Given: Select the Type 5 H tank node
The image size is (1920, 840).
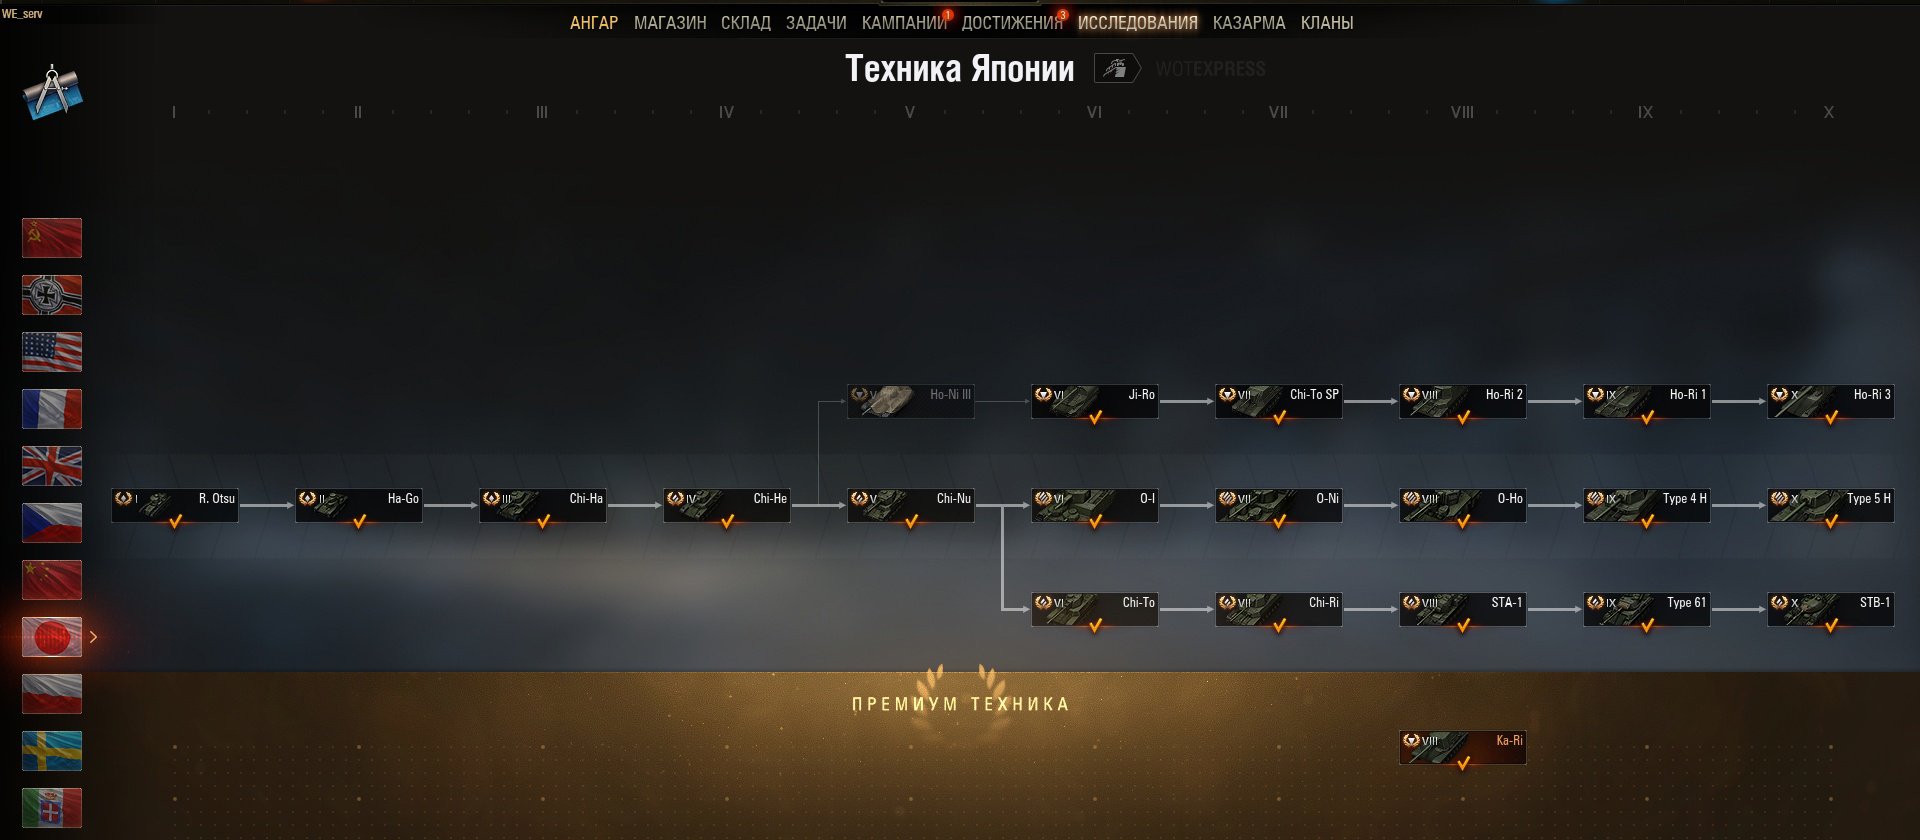Looking at the screenshot, I should pos(1830,505).
